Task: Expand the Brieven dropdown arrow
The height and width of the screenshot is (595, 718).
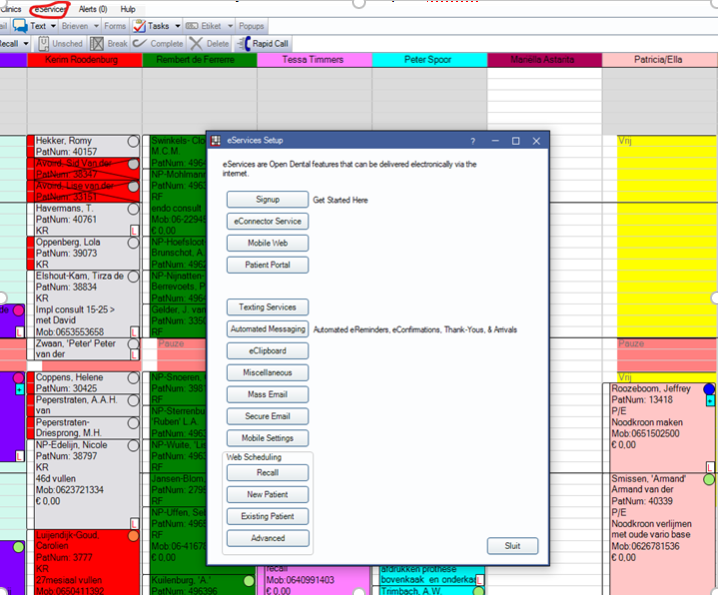Action: point(96,26)
